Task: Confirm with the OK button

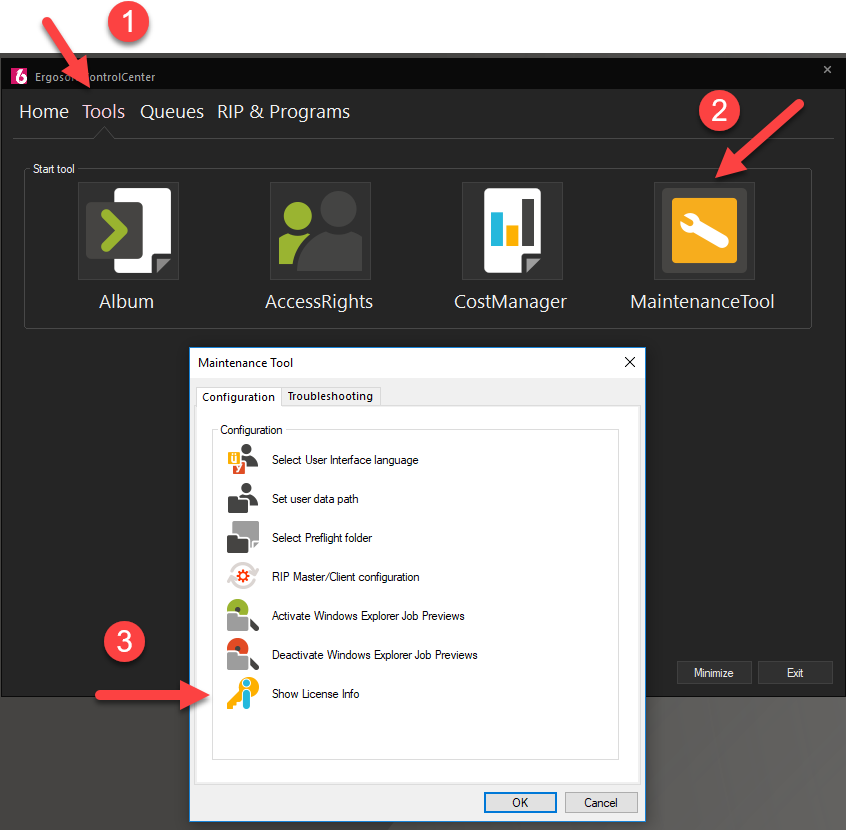Action: click(520, 802)
